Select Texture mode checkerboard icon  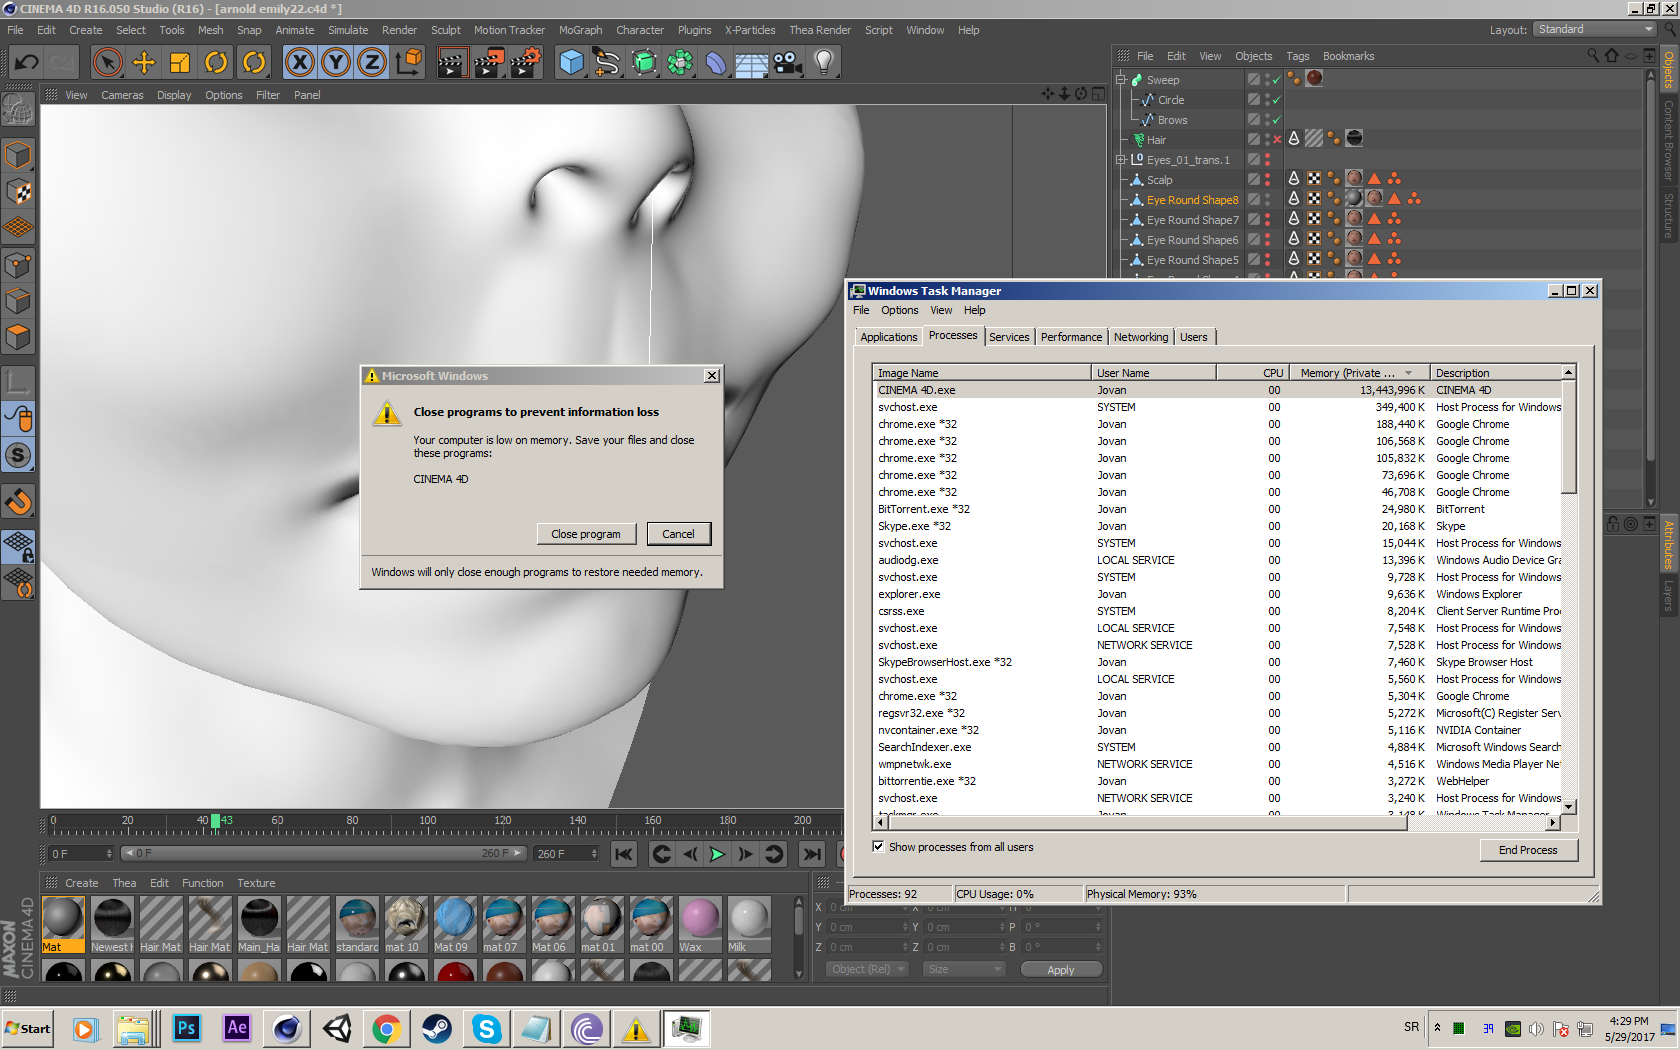(x=18, y=192)
